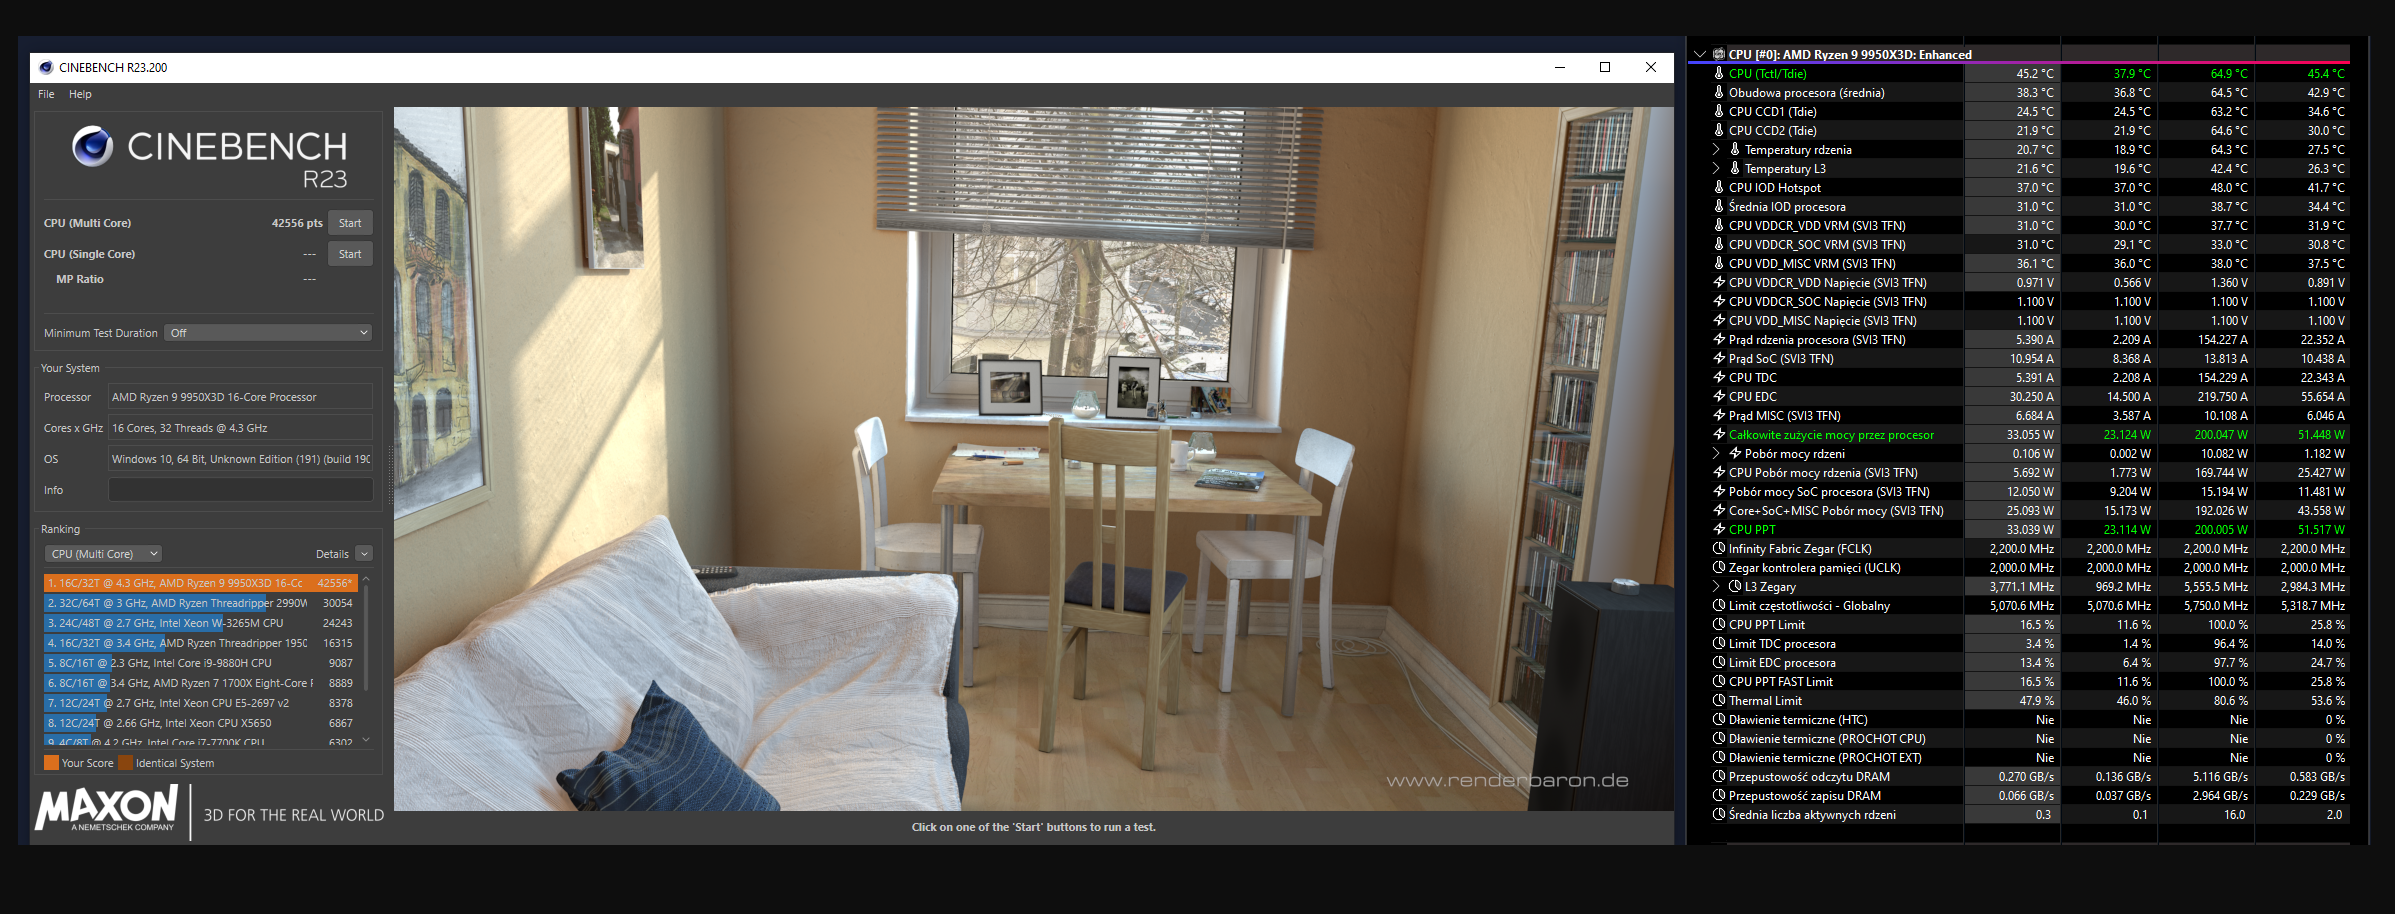
Task: Click the orange Your Score color swatch
Action: (x=51, y=763)
